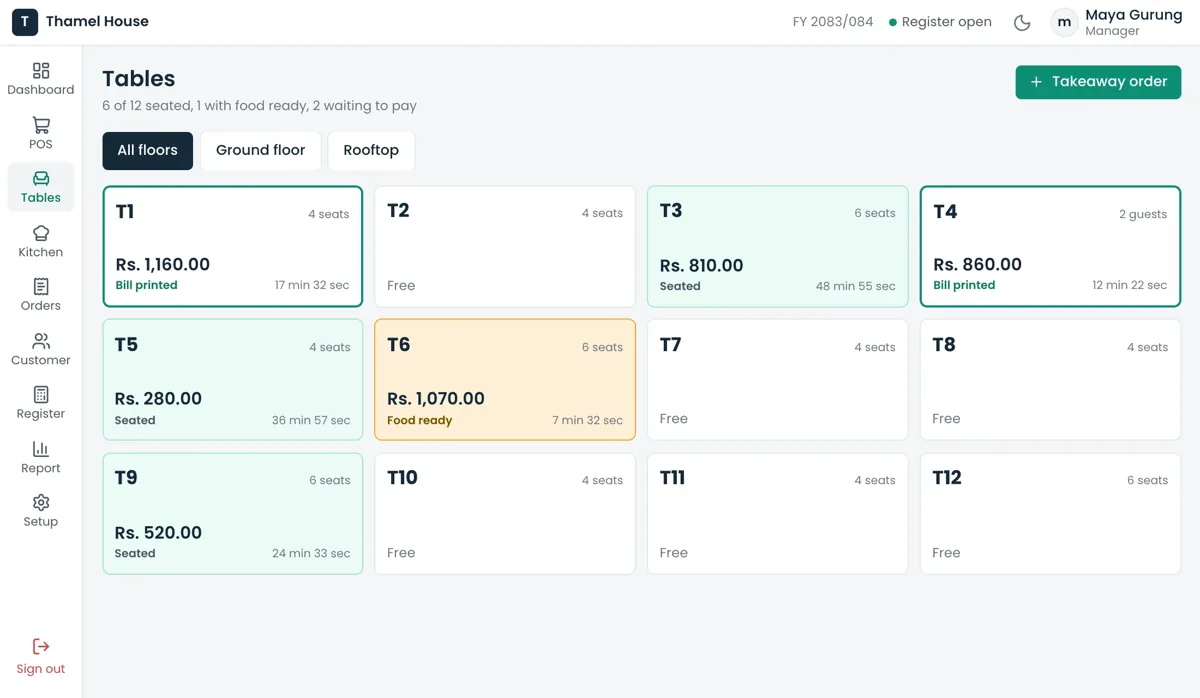Screen dimensions: 1200x698
Task: Open table T6 with food ready
Action: click(x=505, y=380)
